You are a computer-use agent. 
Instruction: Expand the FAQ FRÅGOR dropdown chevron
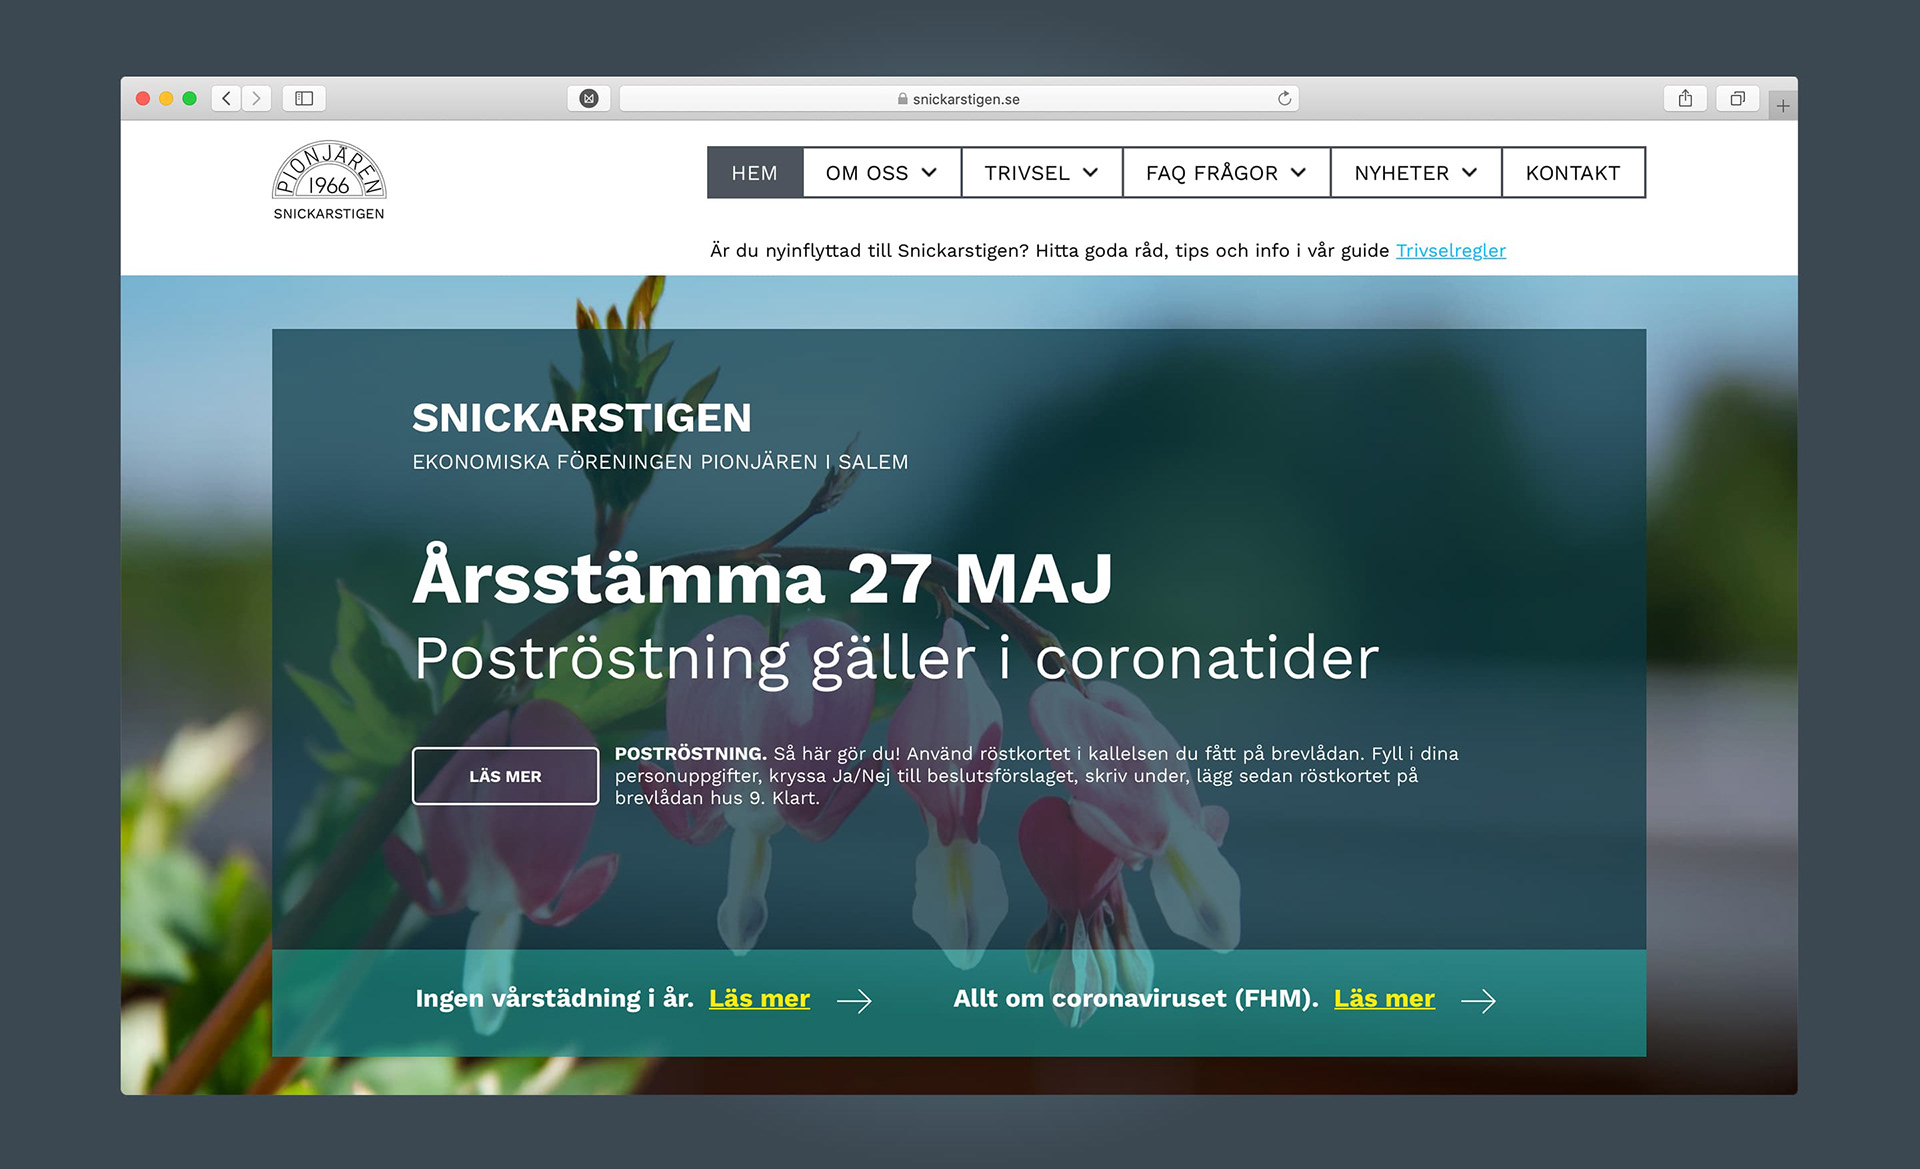pyautogui.click(x=1298, y=173)
